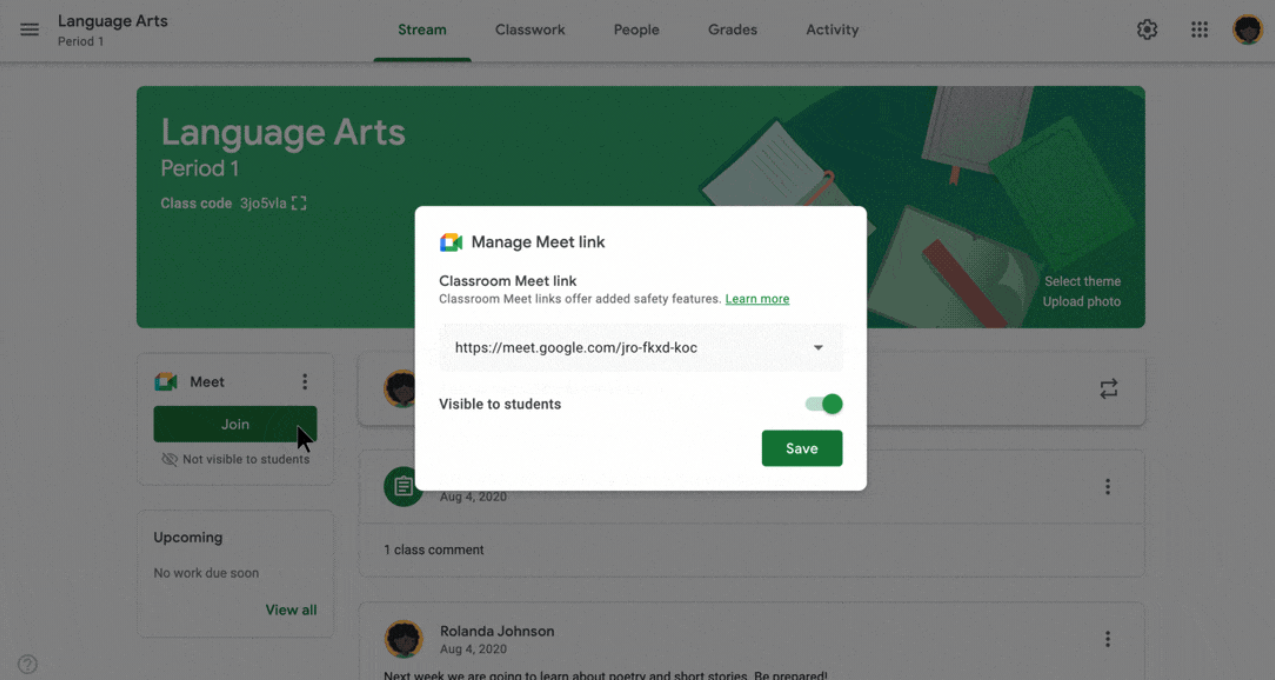Image resolution: width=1275 pixels, height=680 pixels.
Task: Click the Google Meet icon in the dialog
Action: tap(450, 241)
